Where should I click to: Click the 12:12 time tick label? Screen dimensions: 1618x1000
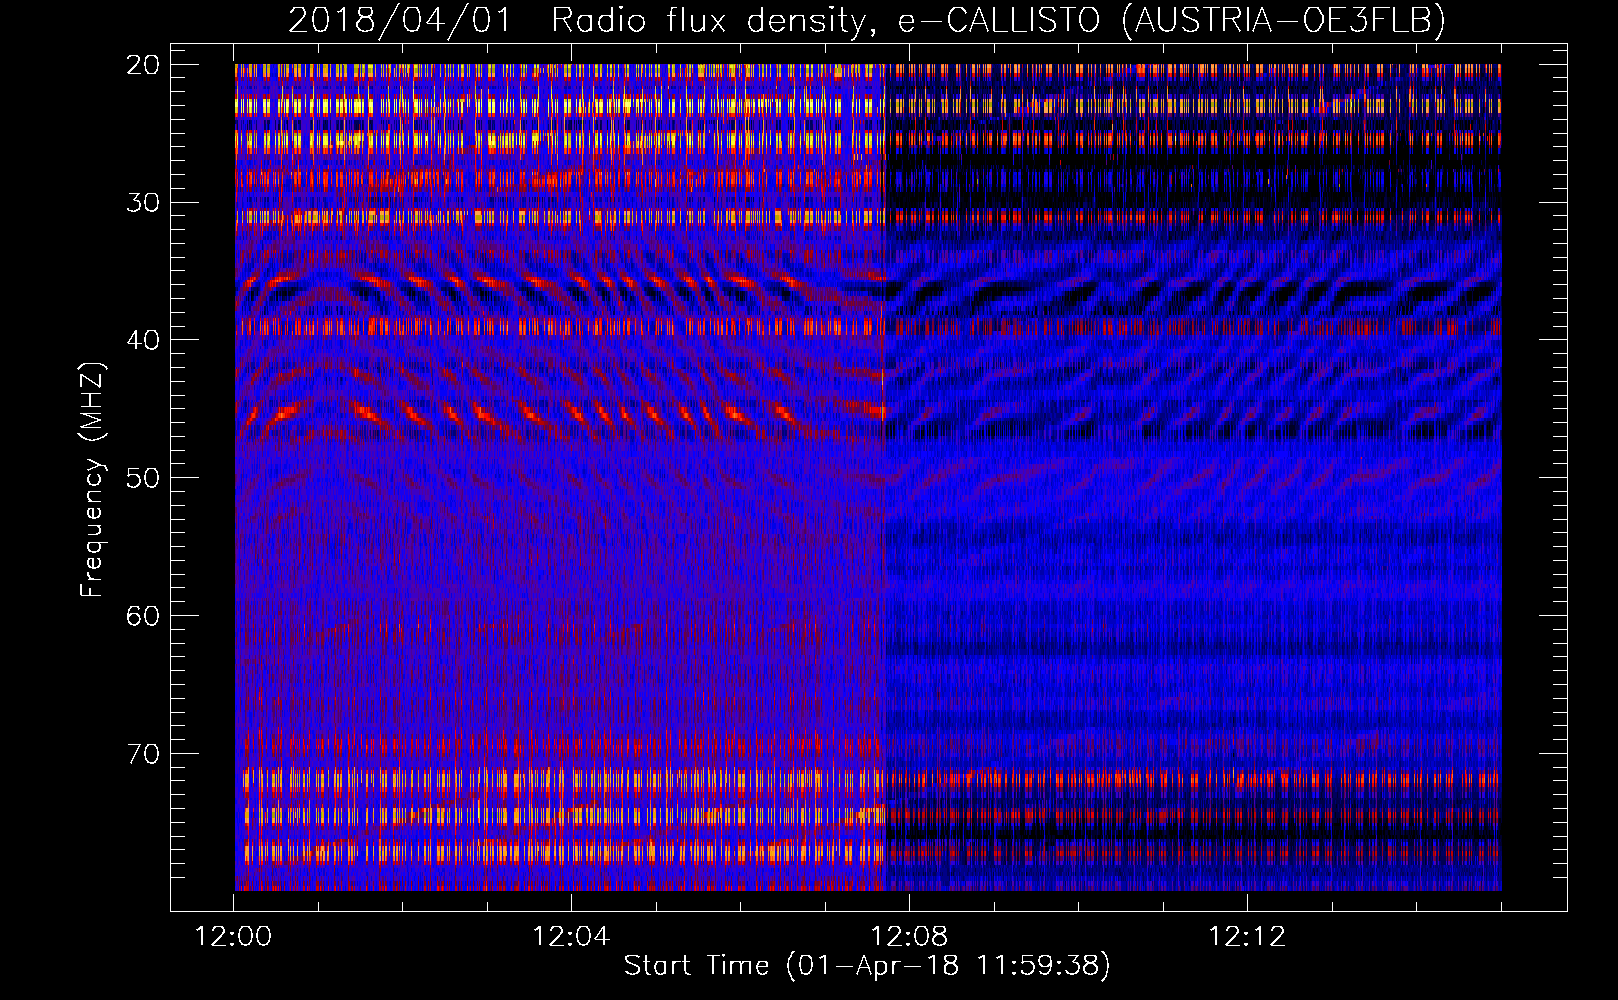pyautogui.click(x=1247, y=937)
